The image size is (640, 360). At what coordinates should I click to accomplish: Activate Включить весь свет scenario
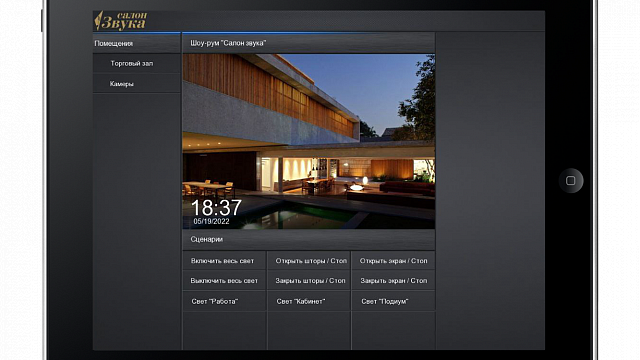coord(224,260)
